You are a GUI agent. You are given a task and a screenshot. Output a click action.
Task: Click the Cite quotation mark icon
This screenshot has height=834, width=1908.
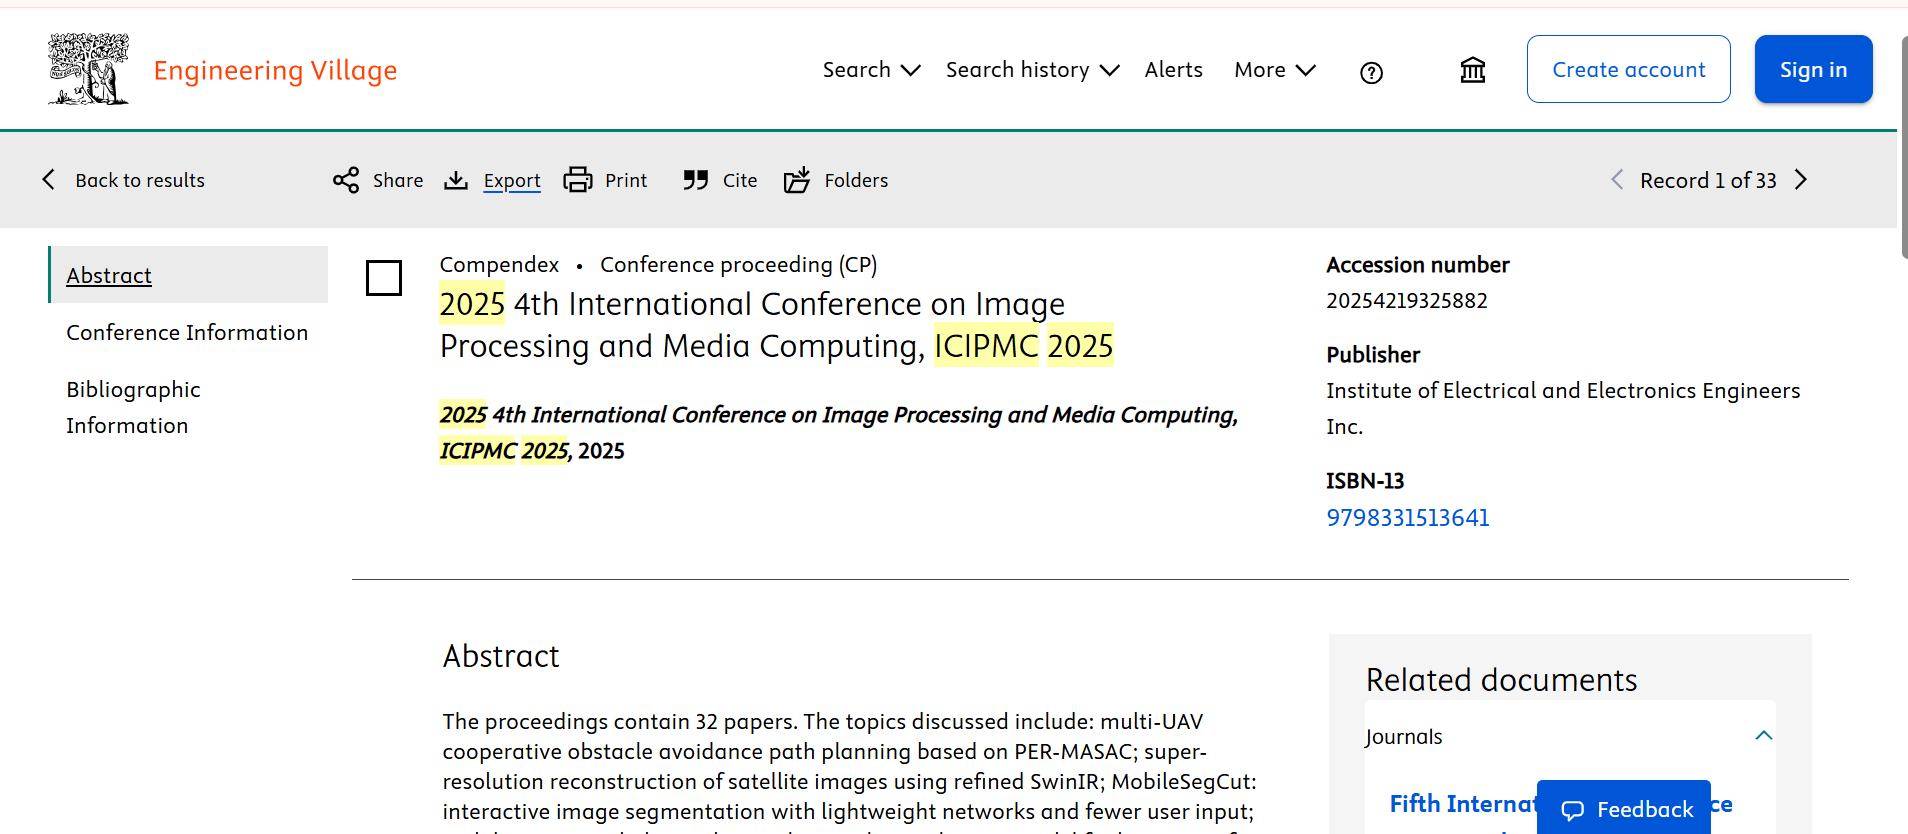pos(695,180)
